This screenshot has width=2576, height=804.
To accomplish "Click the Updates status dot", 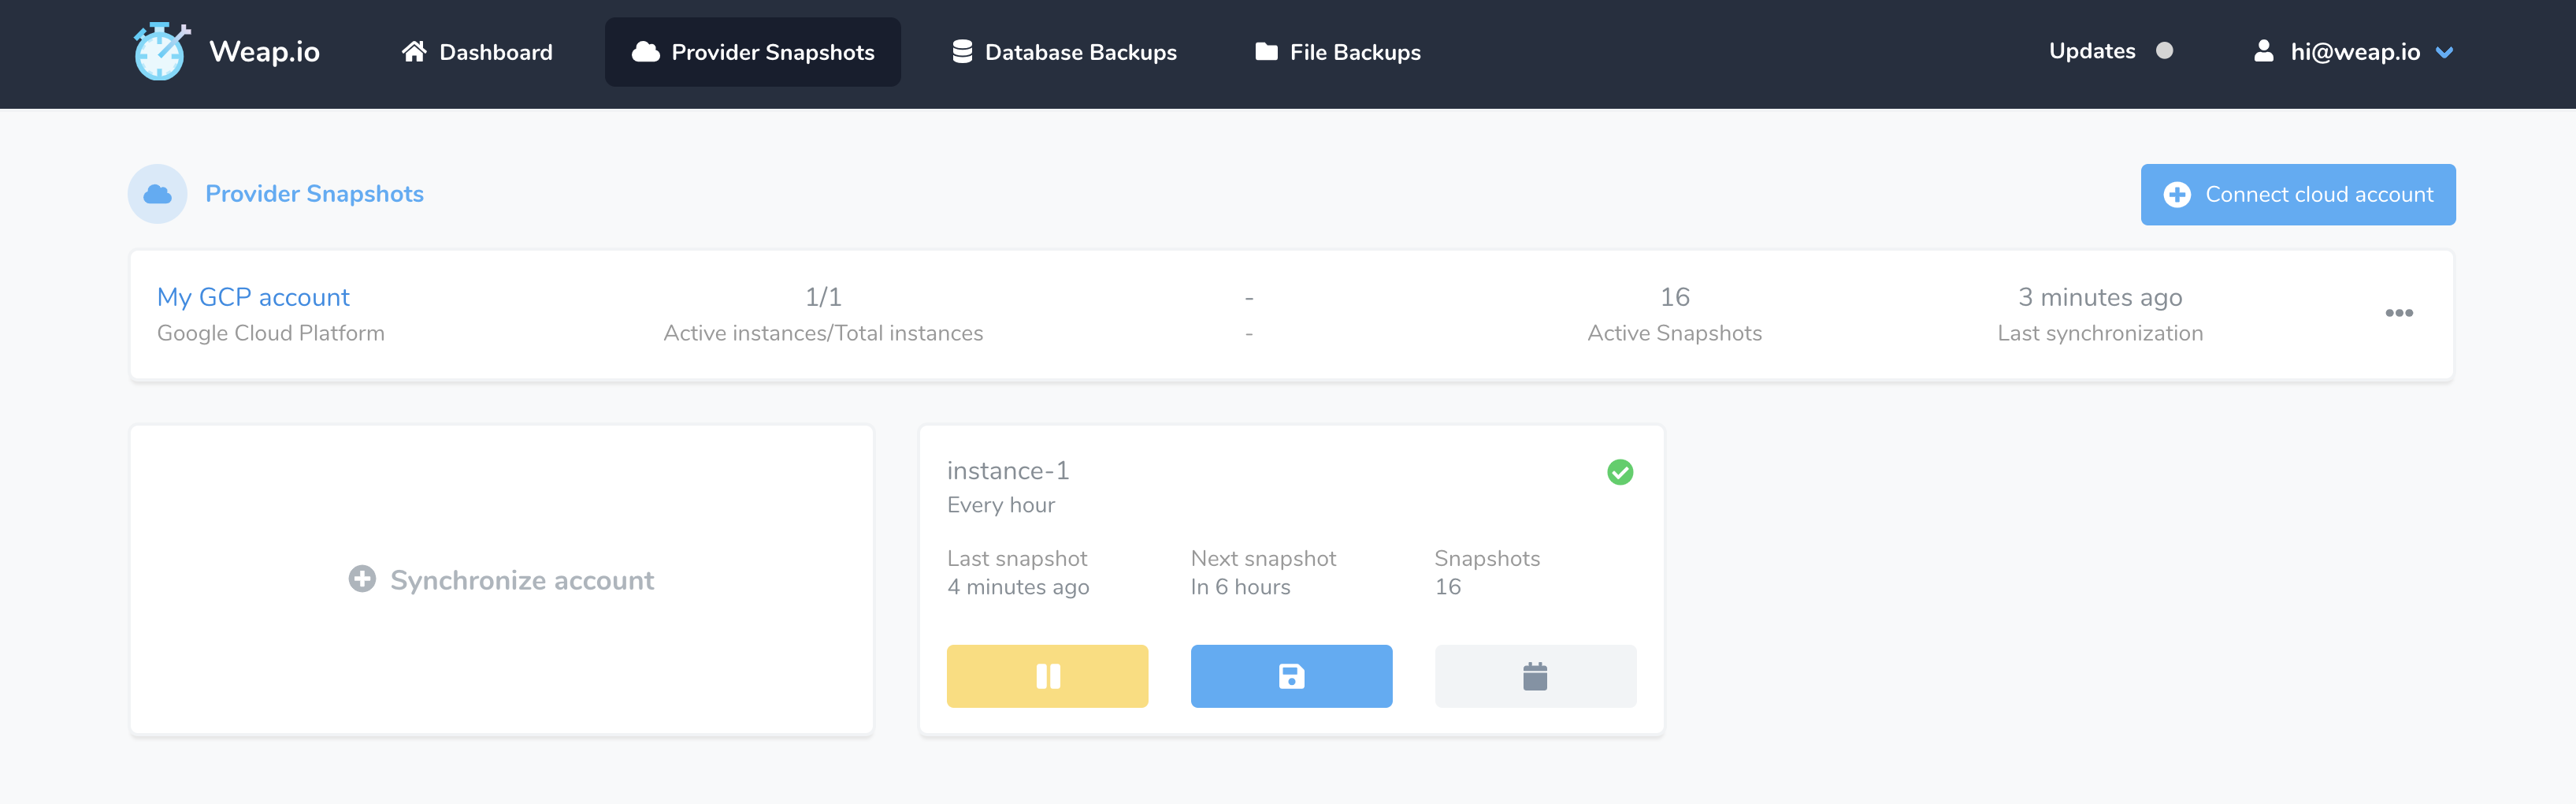I will 2164,51.
